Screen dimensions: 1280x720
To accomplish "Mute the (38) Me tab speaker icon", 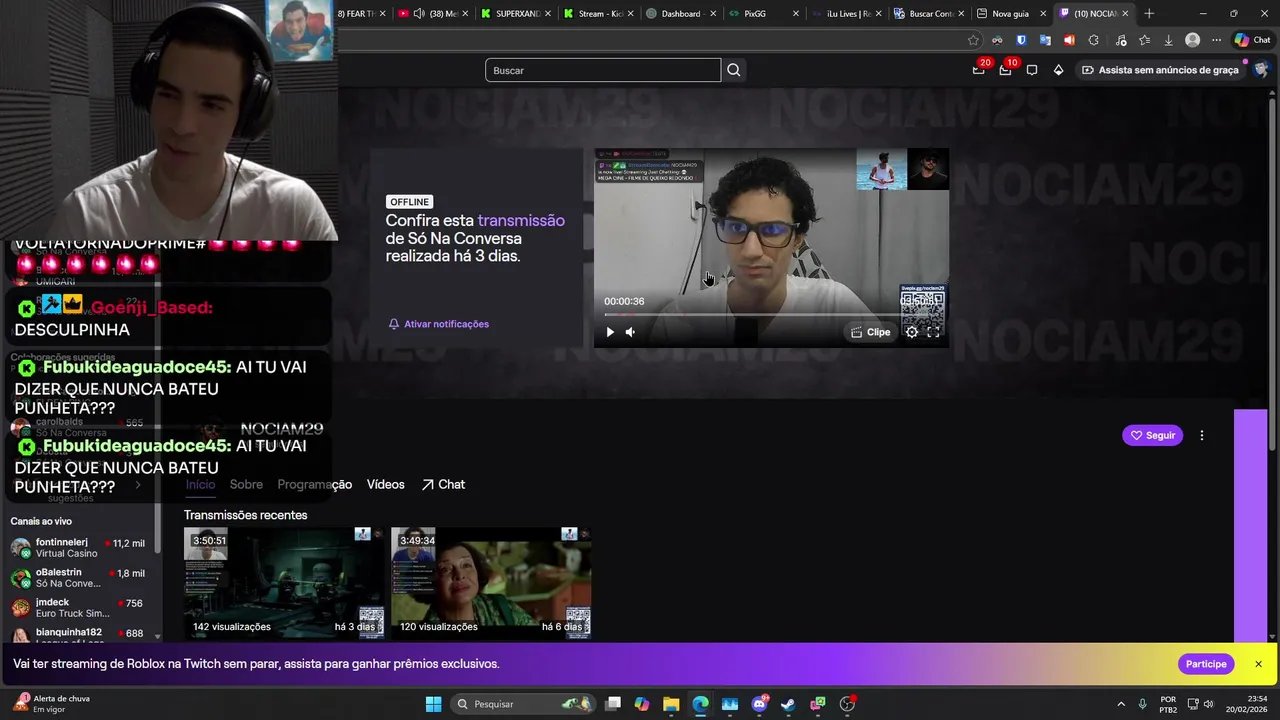I will (x=419, y=13).
